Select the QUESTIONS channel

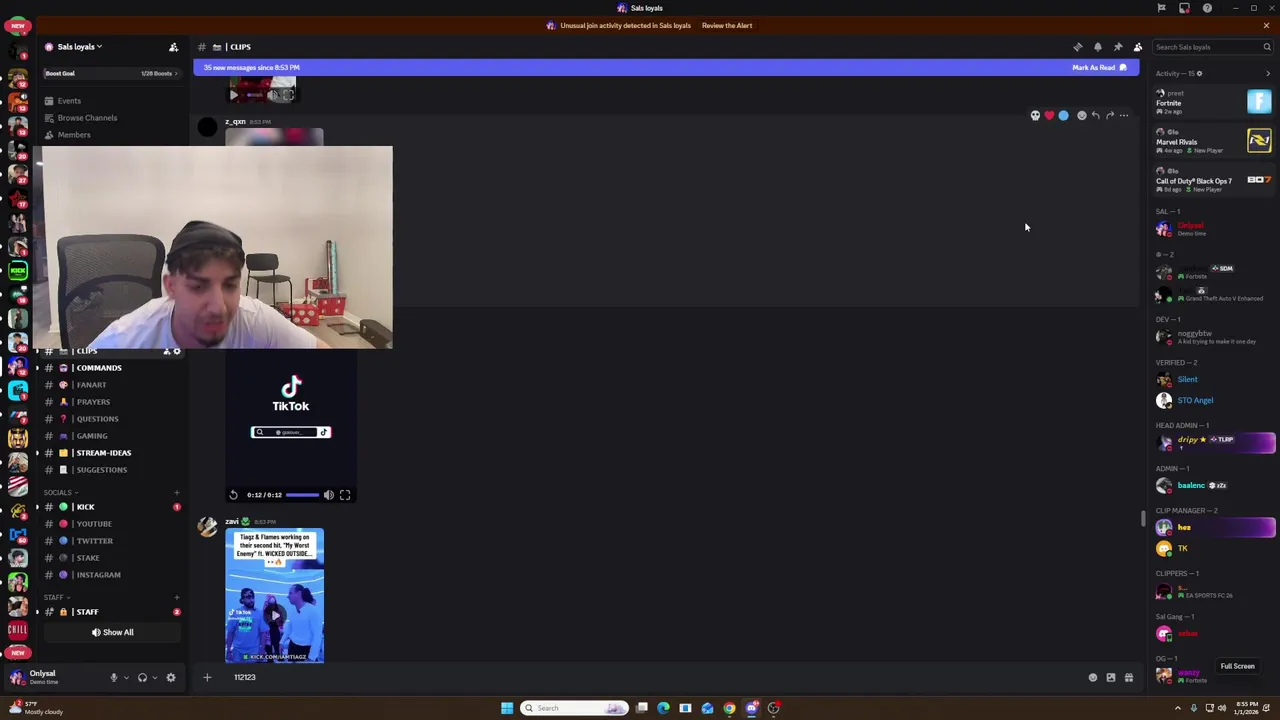[110, 419]
